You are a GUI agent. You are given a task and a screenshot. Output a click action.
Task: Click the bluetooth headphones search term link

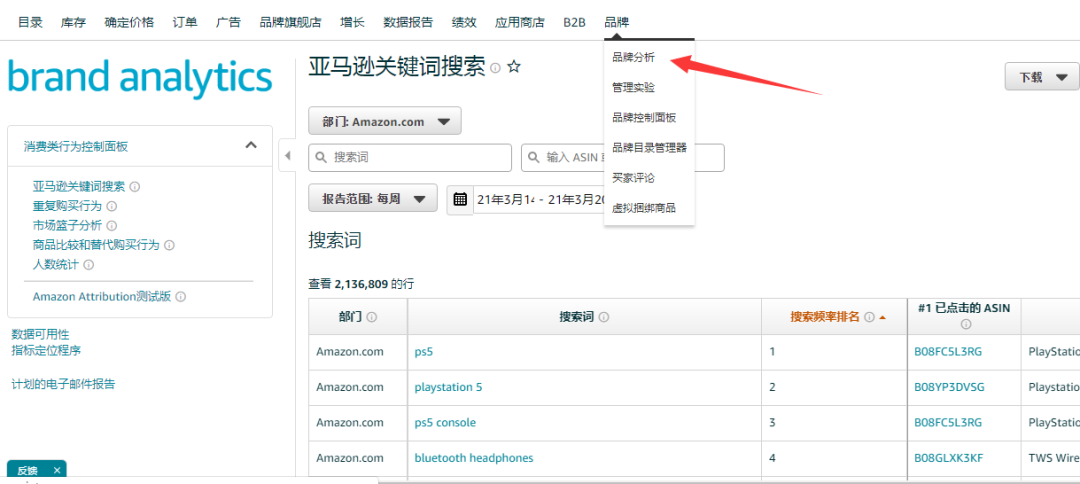[x=474, y=458]
